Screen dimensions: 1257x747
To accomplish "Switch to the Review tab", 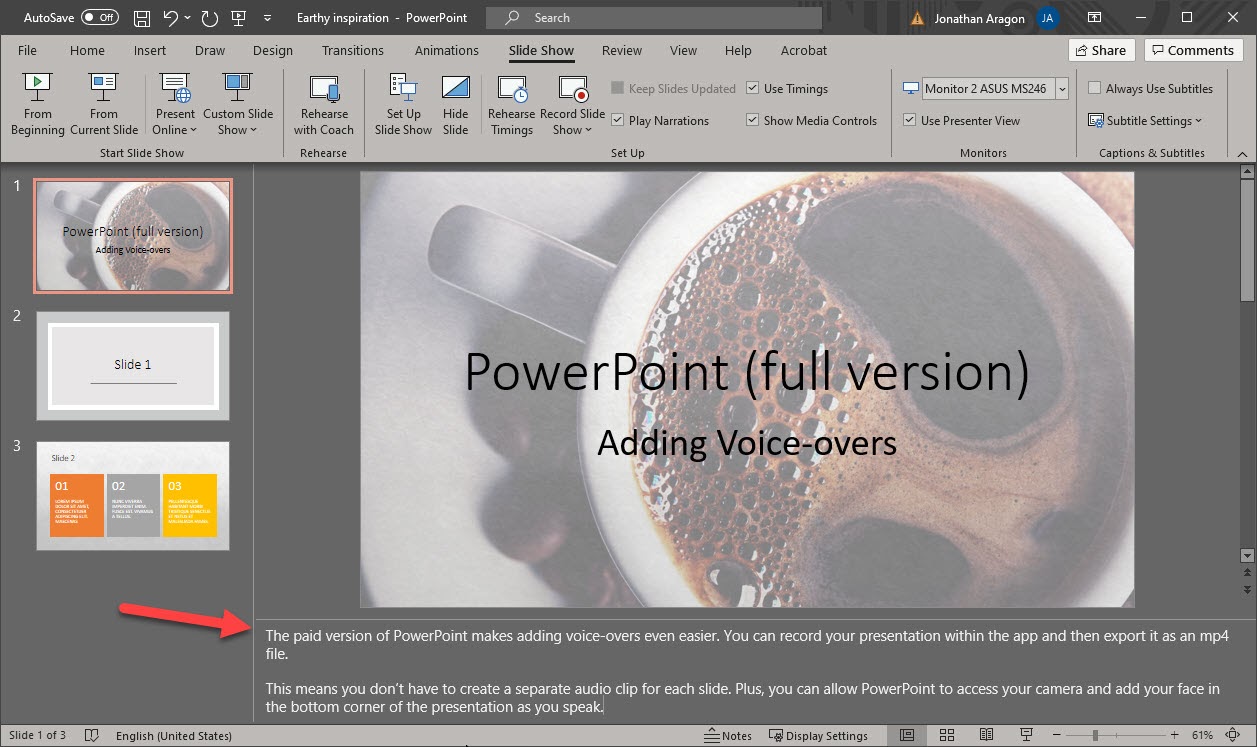I will click(x=622, y=50).
